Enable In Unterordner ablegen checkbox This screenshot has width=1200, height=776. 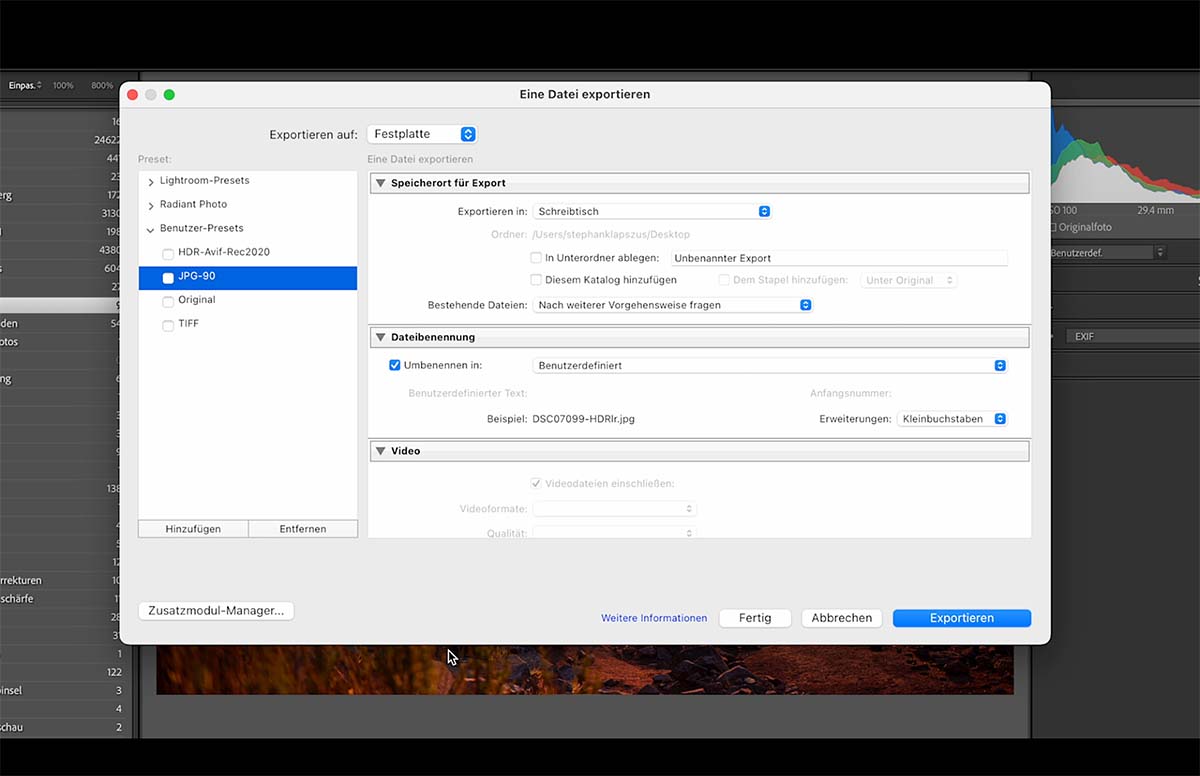[536, 258]
